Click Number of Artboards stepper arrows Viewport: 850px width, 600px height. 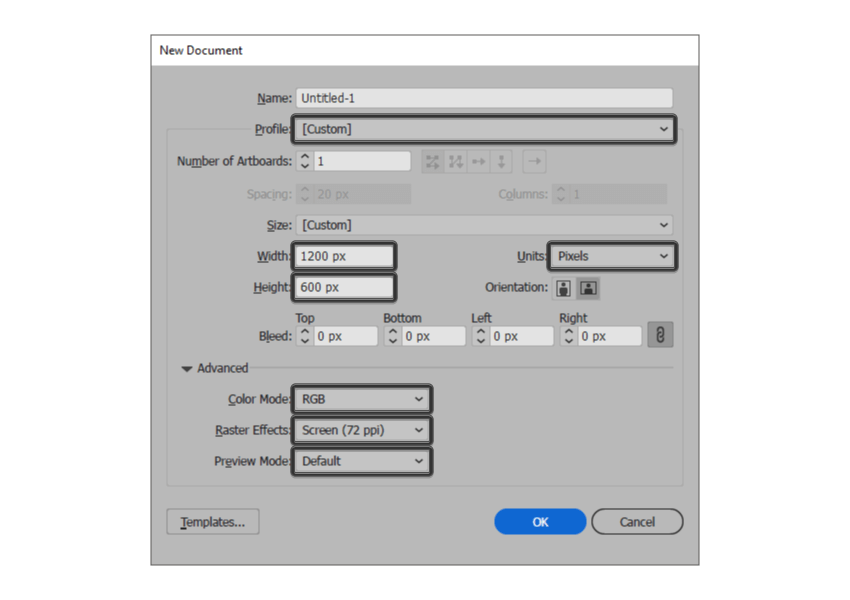305,161
